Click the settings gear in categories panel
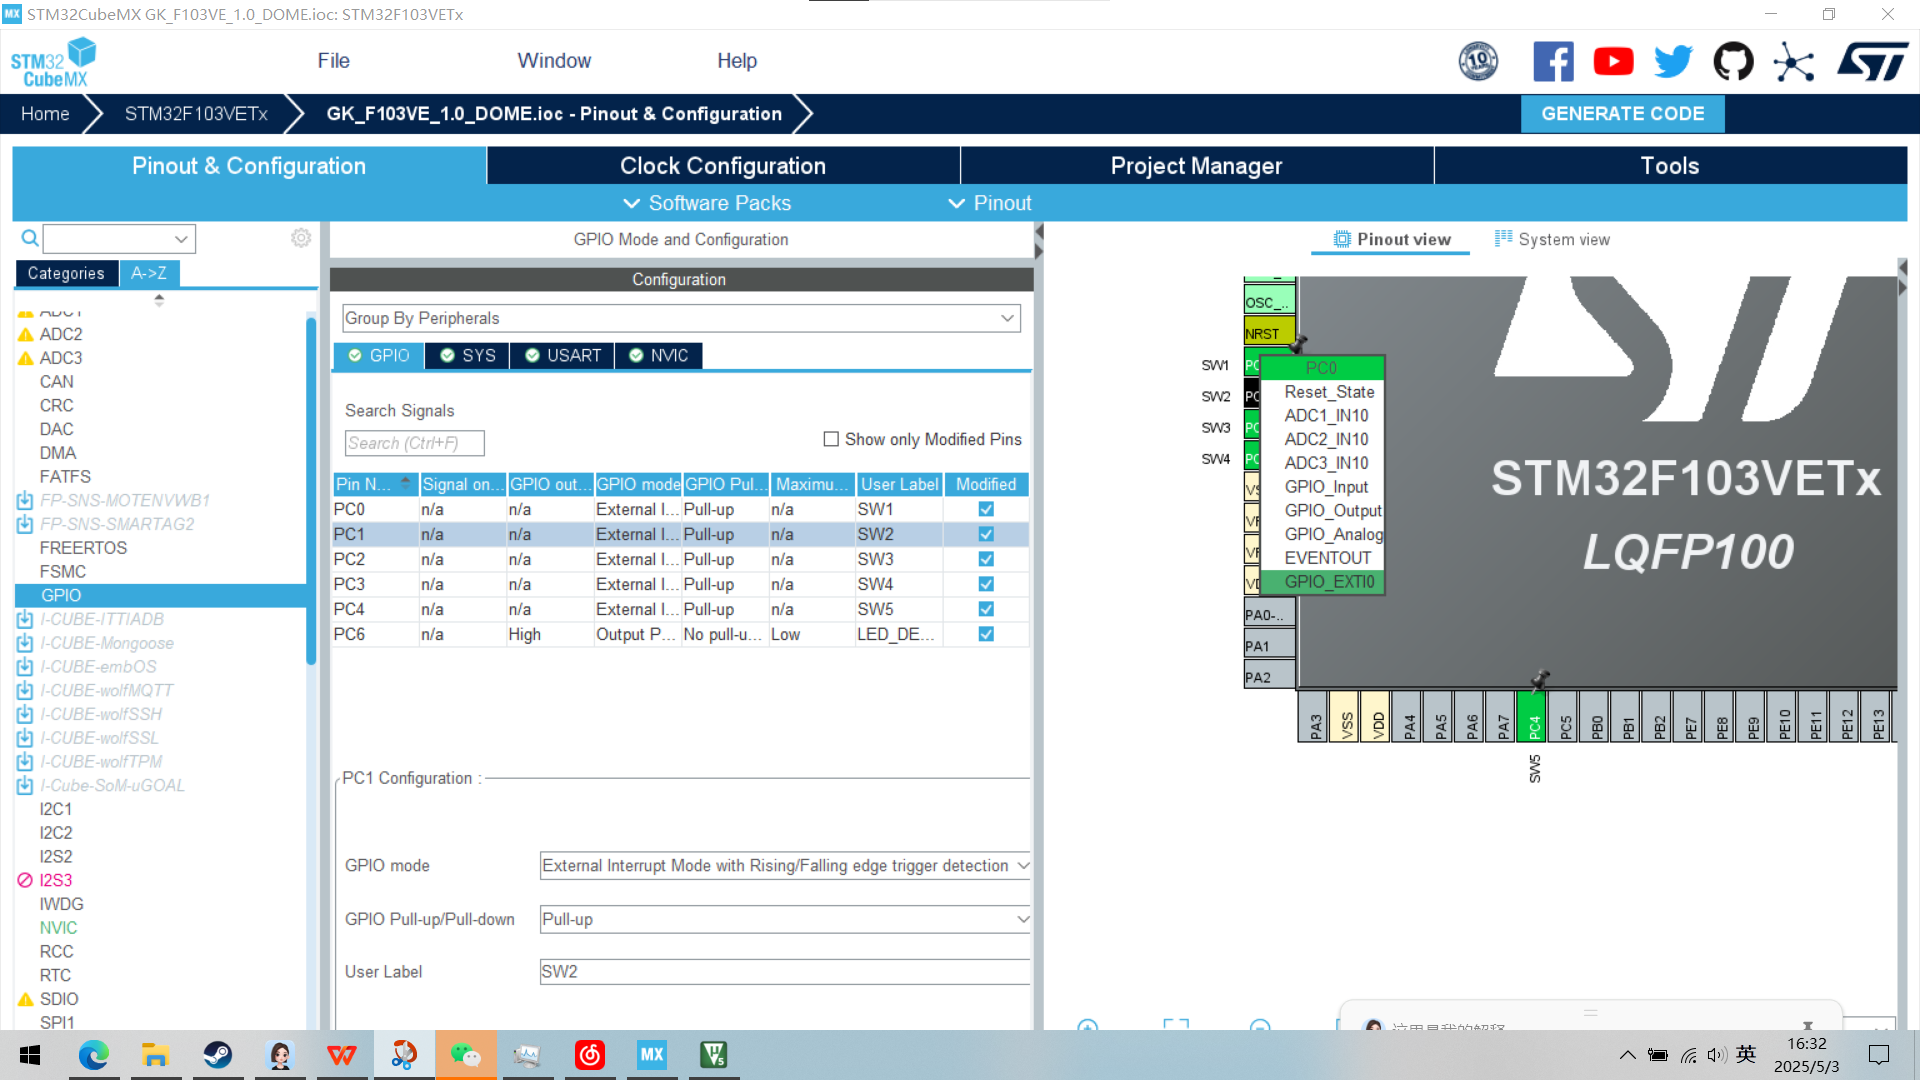The height and width of the screenshot is (1080, 1920). [301, 238]
